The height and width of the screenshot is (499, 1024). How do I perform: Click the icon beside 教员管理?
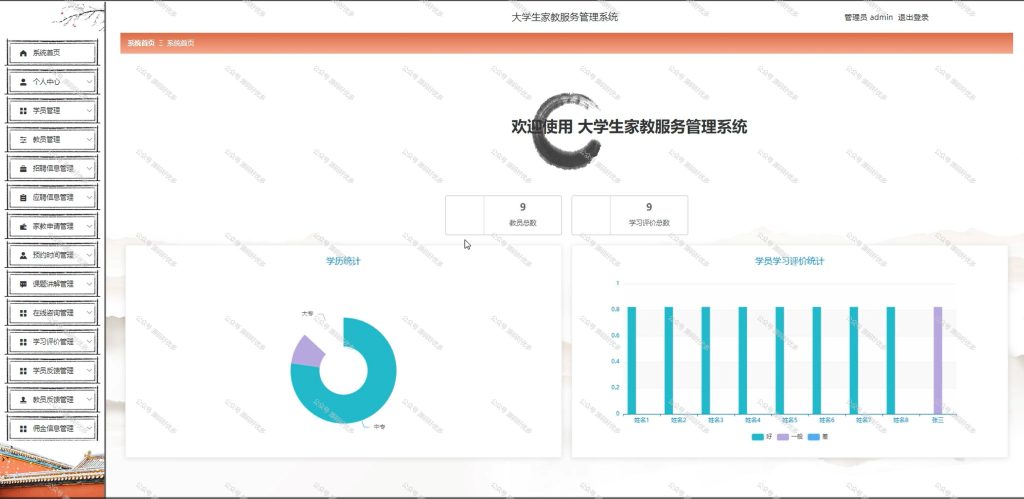pyautogui.click(x=24, y=140)
